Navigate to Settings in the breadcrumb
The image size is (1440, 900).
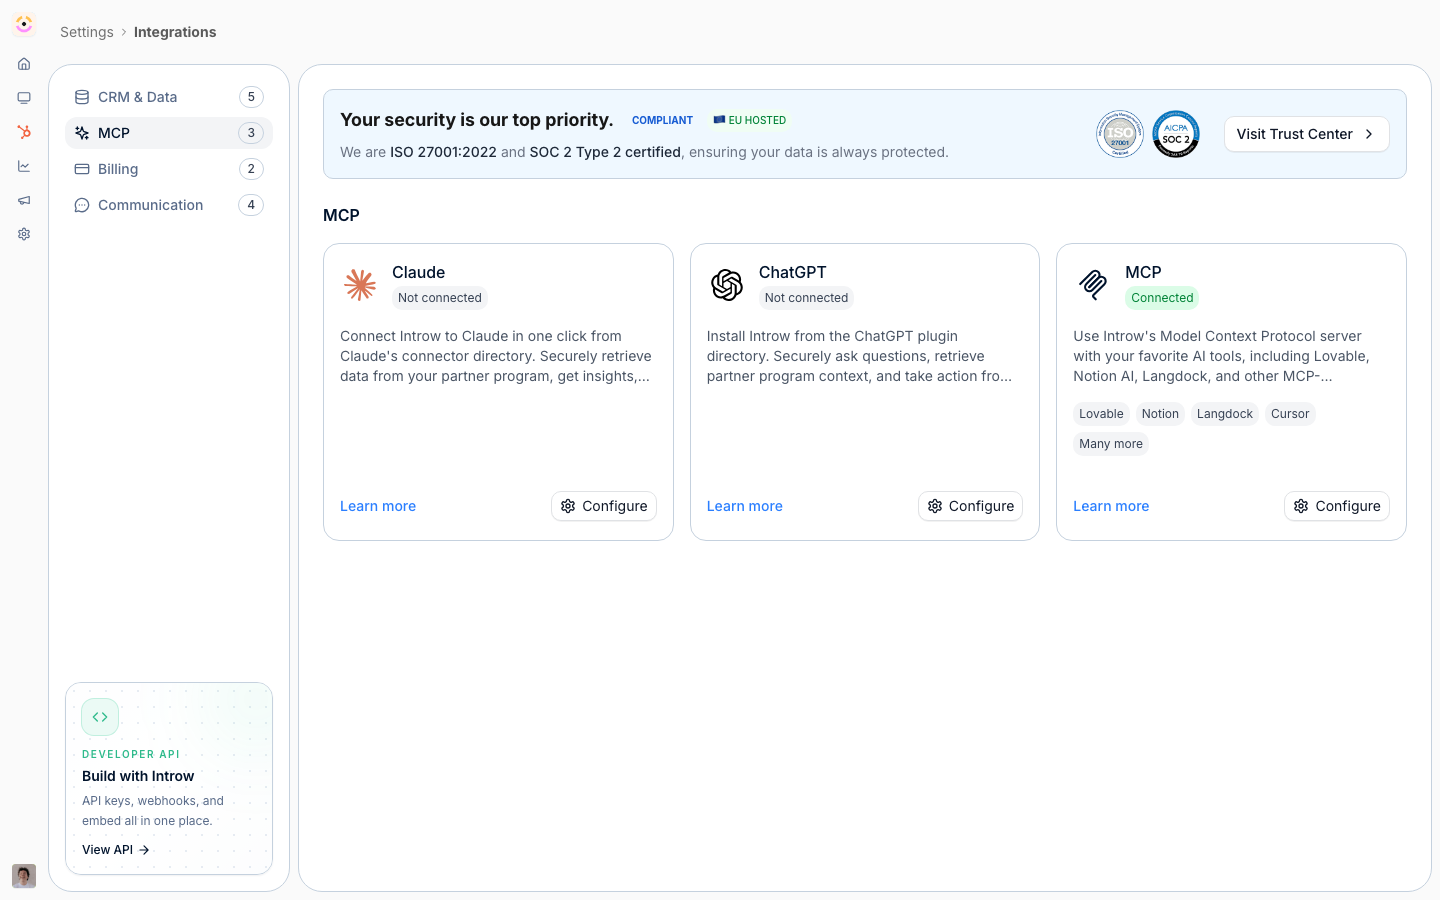pyautogui.click(x=87, y=32)
